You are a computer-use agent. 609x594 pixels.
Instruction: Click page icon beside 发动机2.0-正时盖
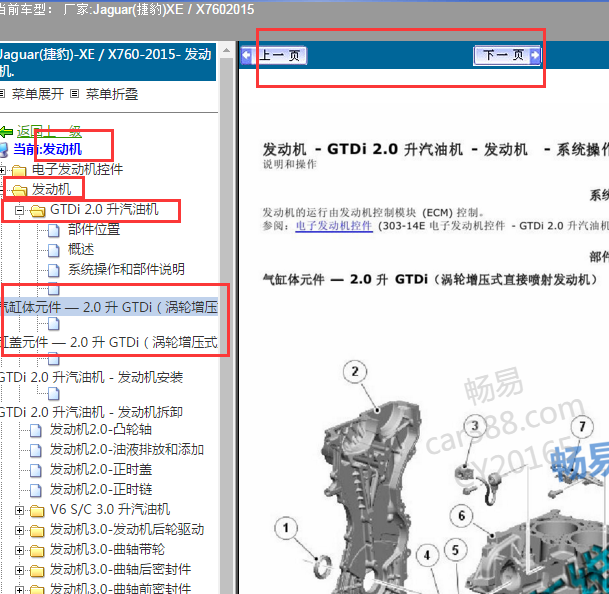point(36,470)
